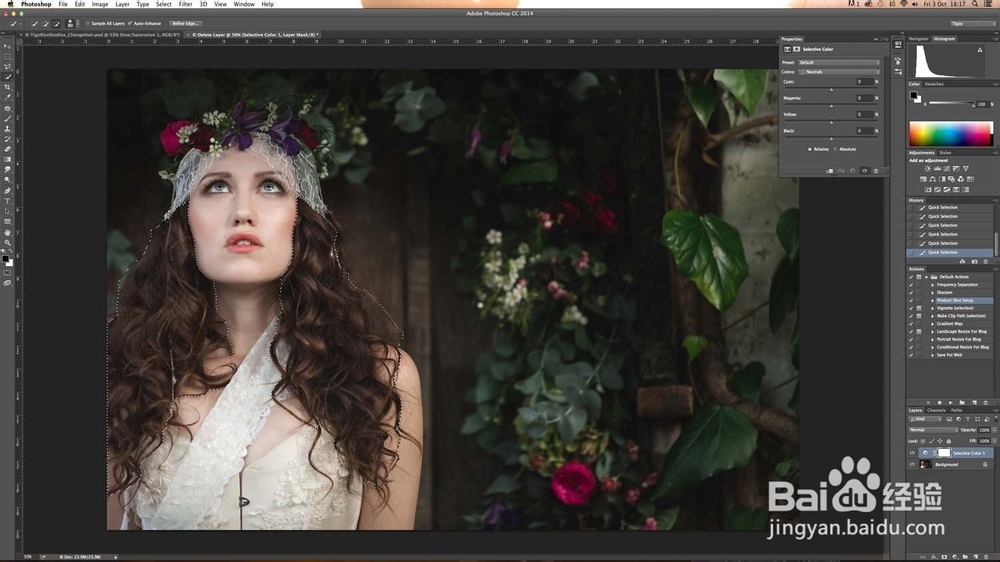This screenshot has height=562, width=1000.
Task: Expand the Gradient Map action
Action: pyautogui.click(x=932, y=323)
